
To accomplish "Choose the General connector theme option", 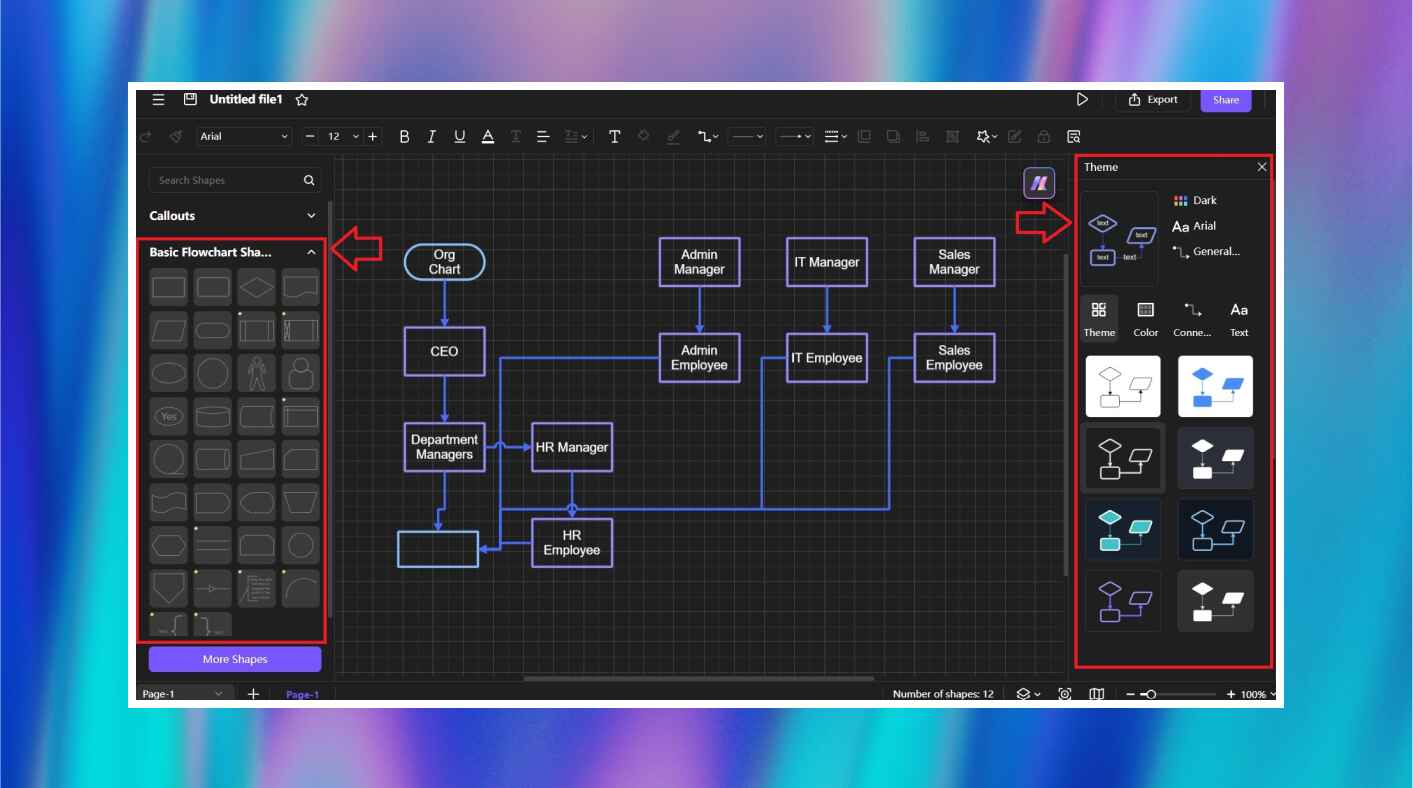I will click(1206, 252).
